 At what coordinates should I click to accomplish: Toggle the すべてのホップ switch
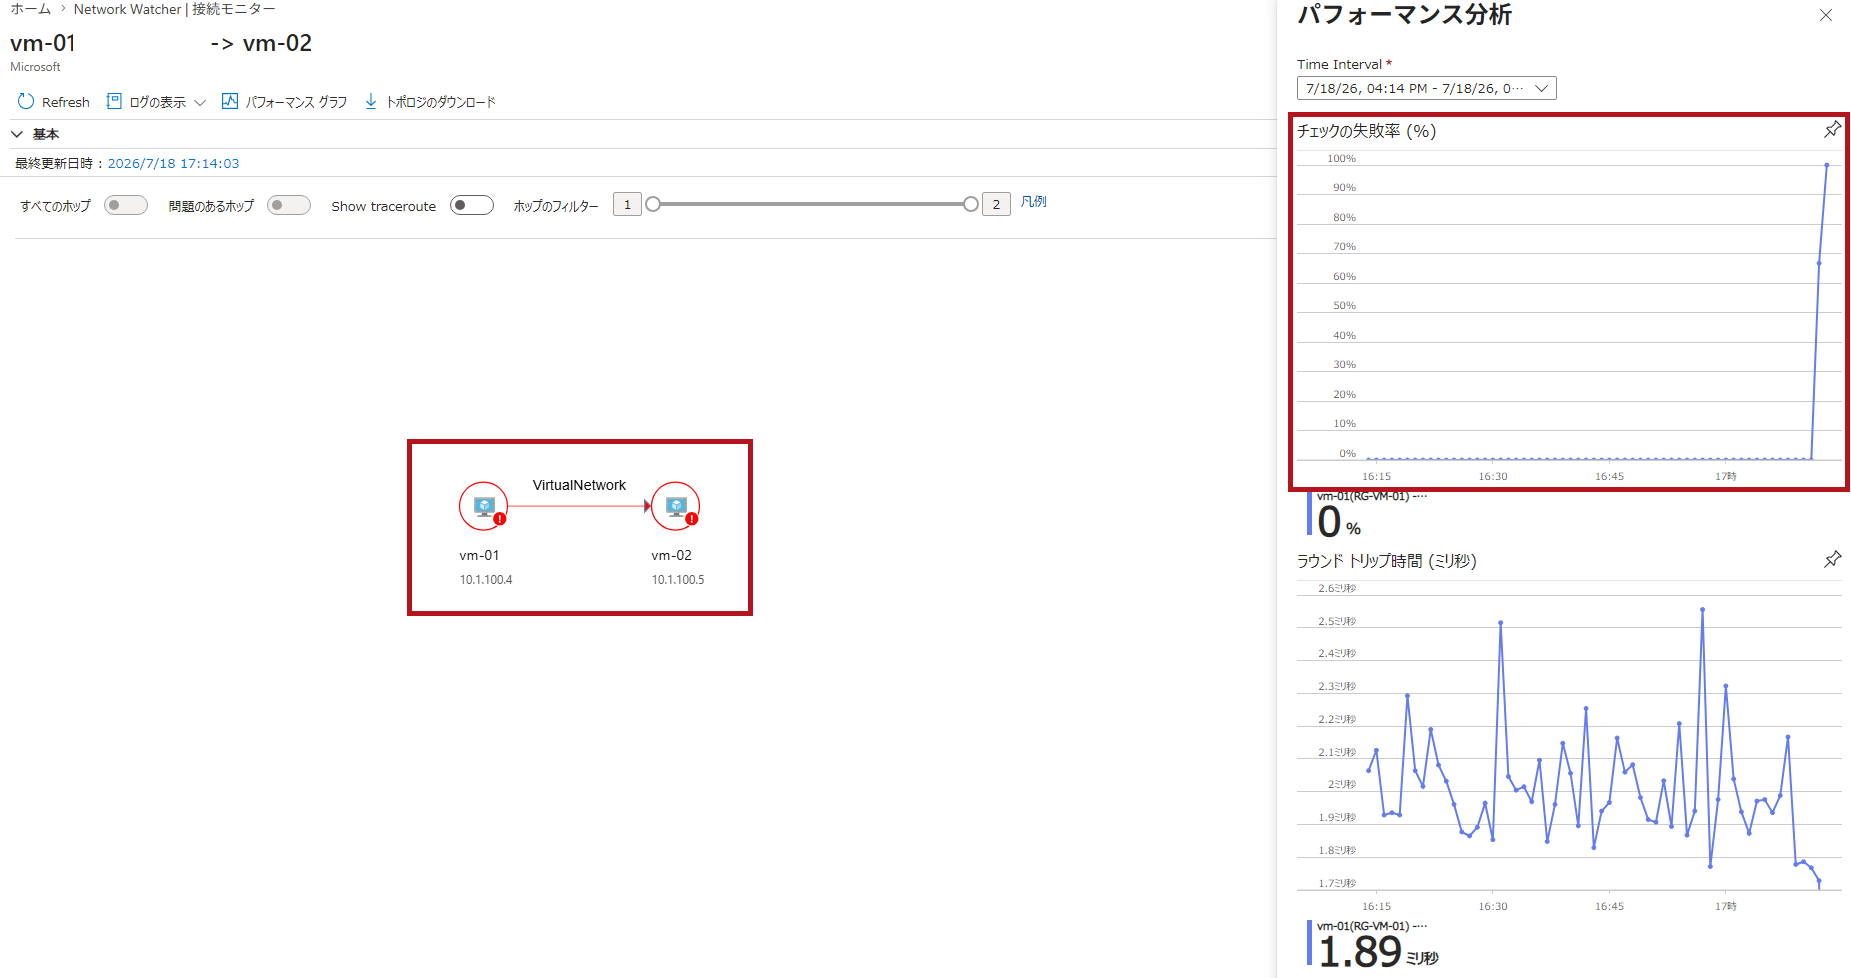click(x=126, y=205)
